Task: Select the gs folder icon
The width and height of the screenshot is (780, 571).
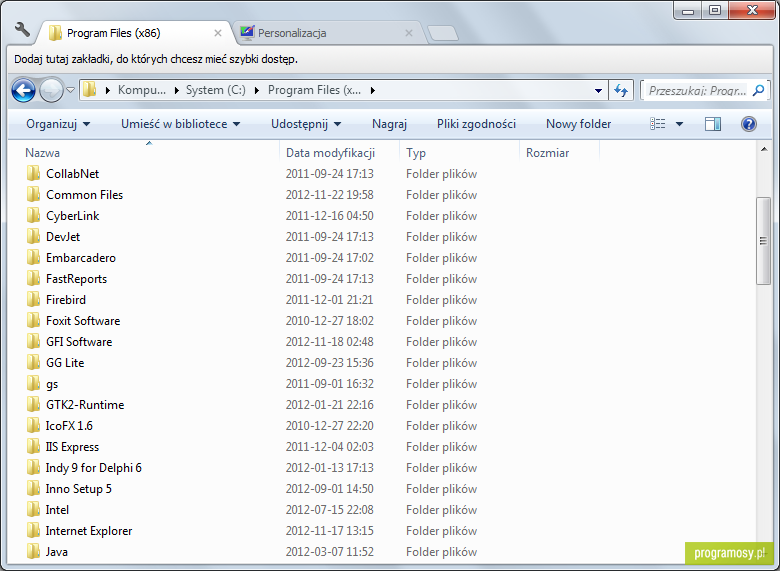Action: [33, 383]
